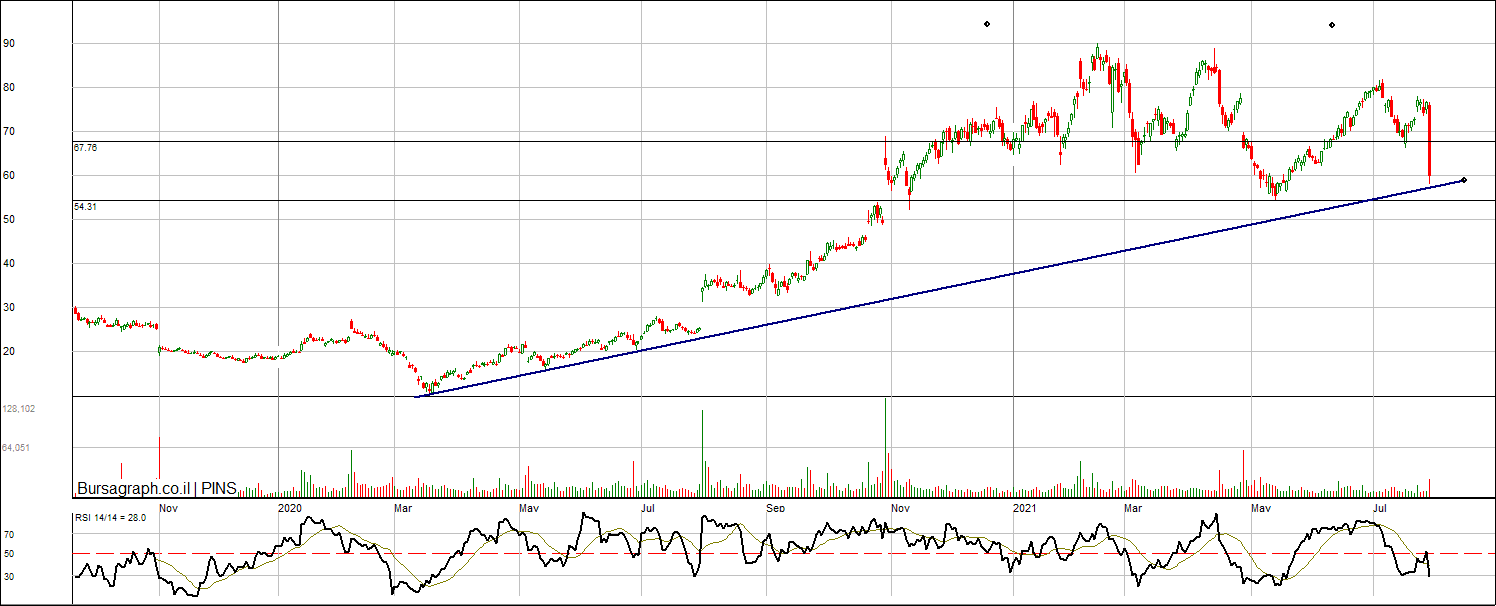Viewport: 1496px width, 606px height.
Task: Click the 64,051 volume axis label
Action: tap(16, 448)
